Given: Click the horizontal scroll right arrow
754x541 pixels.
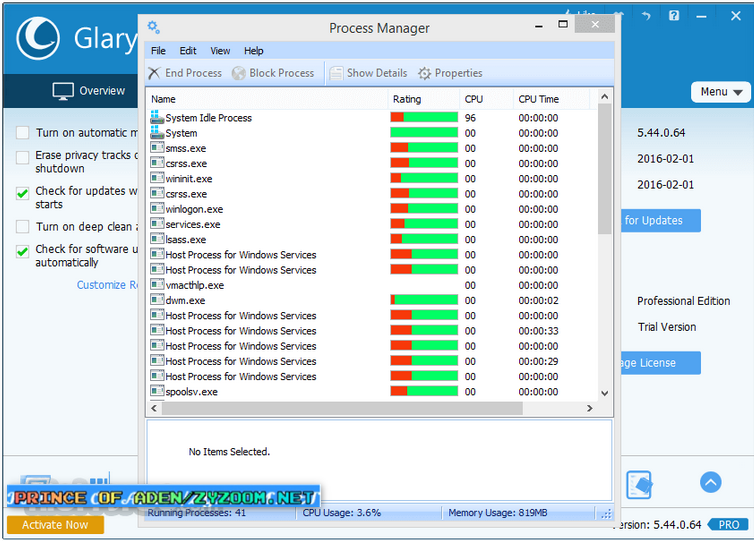Looking at the screenshot, I should click(x=590, y=408).
